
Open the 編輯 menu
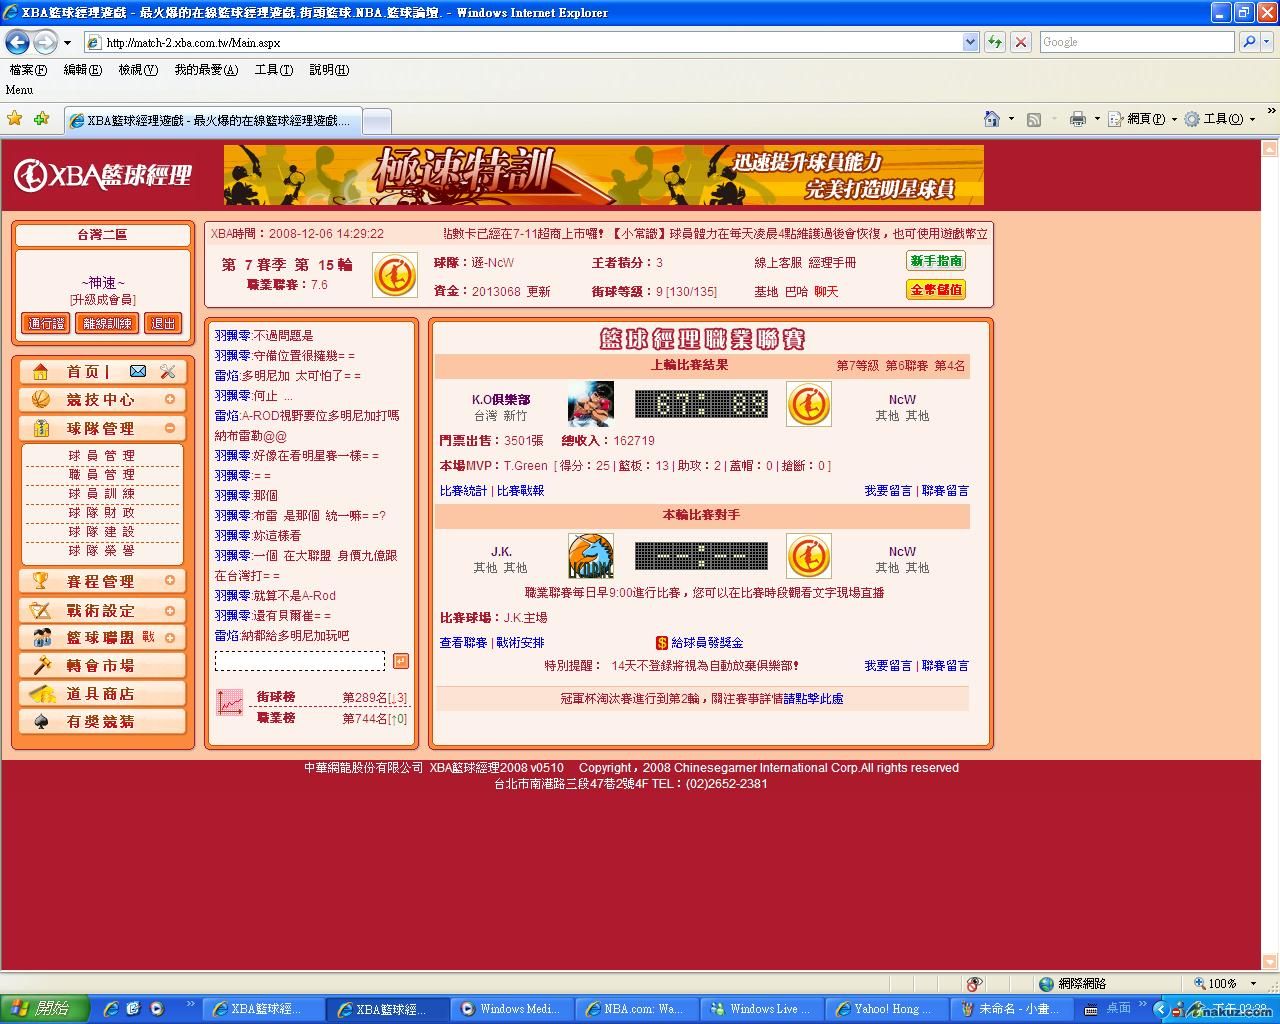pyautogui.click(x=82, y=70)
